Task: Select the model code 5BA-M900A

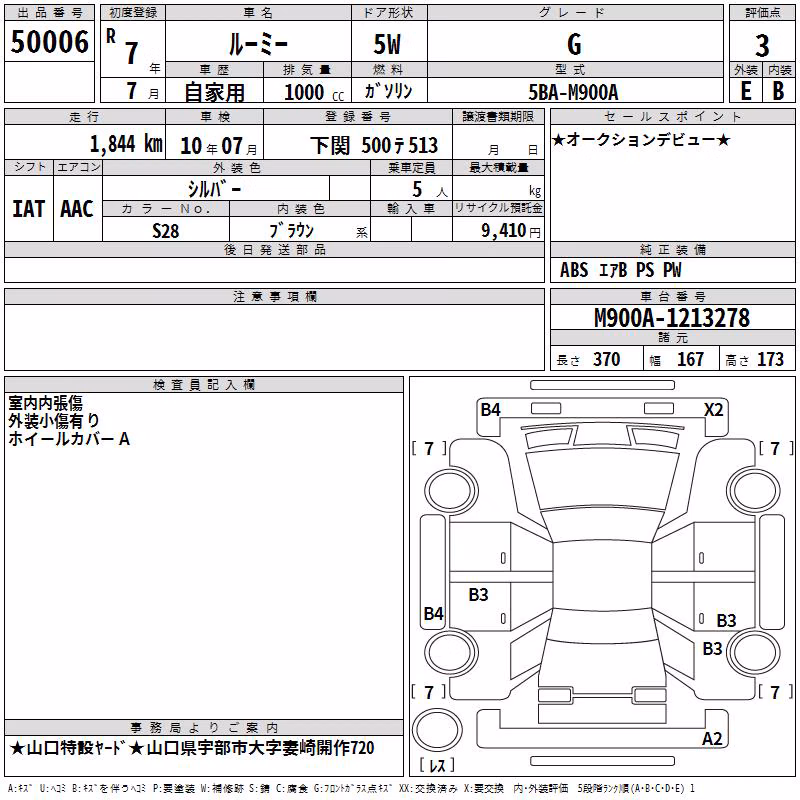Action: point(573,92)
